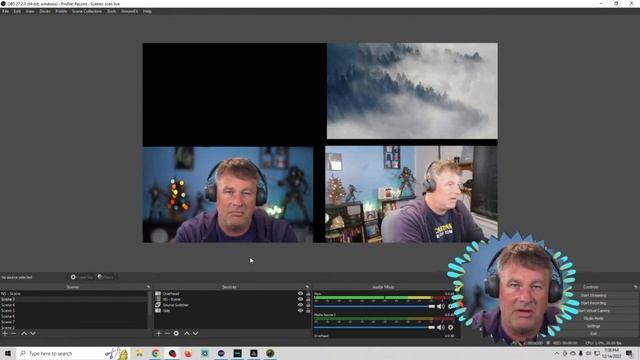Lock the Side source

308,311
